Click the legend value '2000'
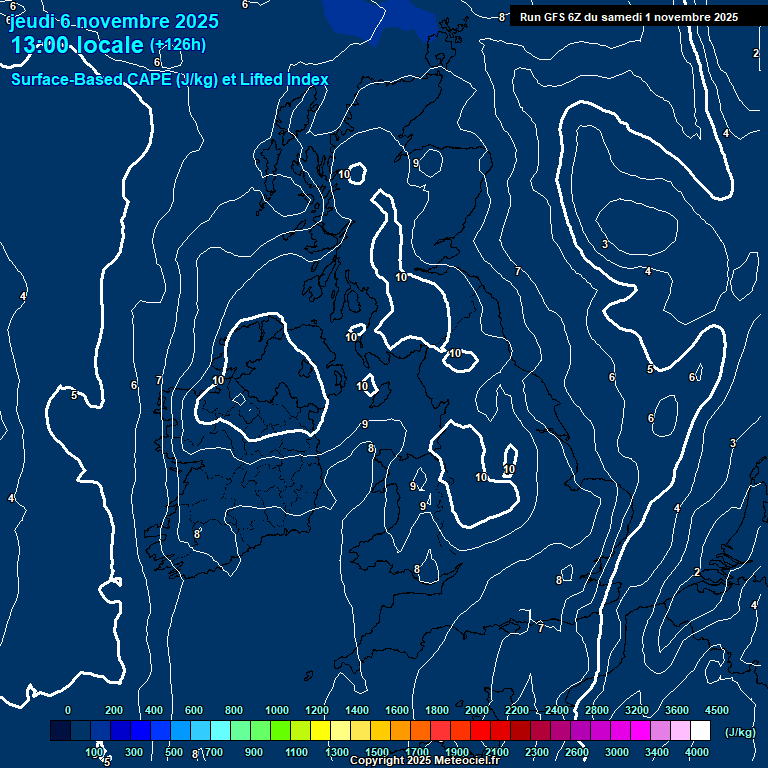The width and height of the screenshot is (768, 768). 477,710
